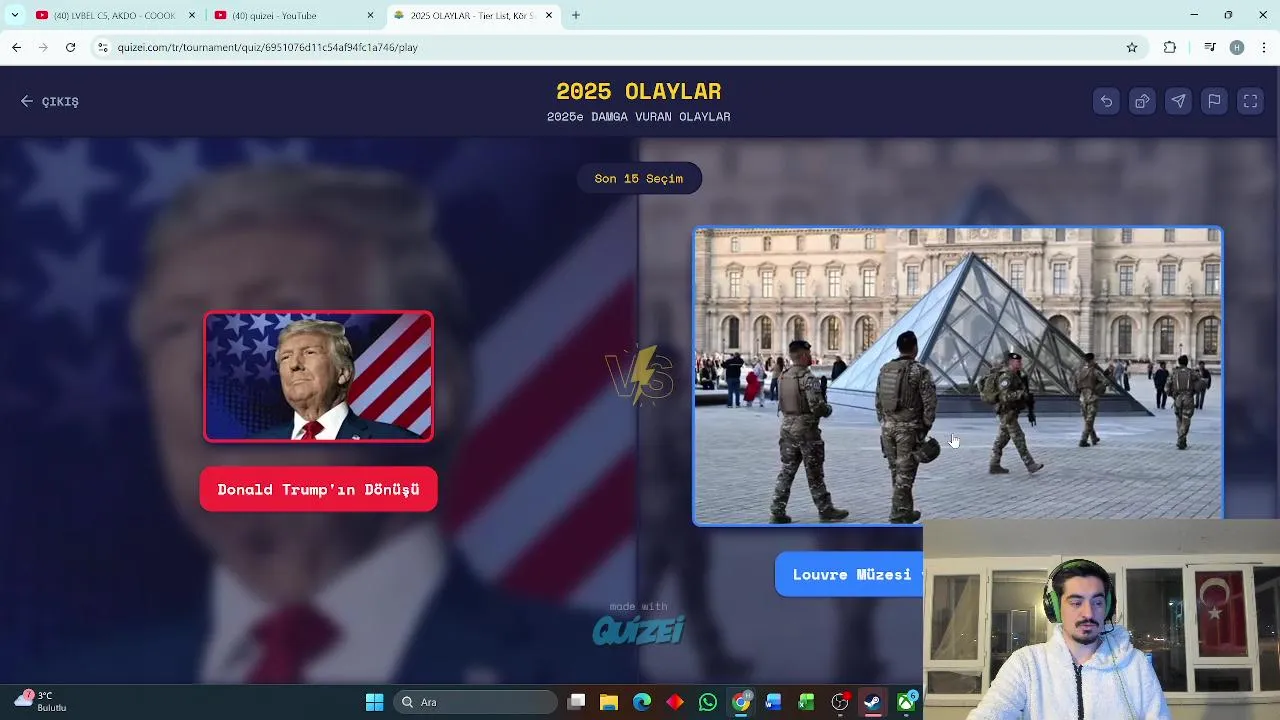Go forward with browser forward arrow

pyautogui.click(x=43, y=47)
